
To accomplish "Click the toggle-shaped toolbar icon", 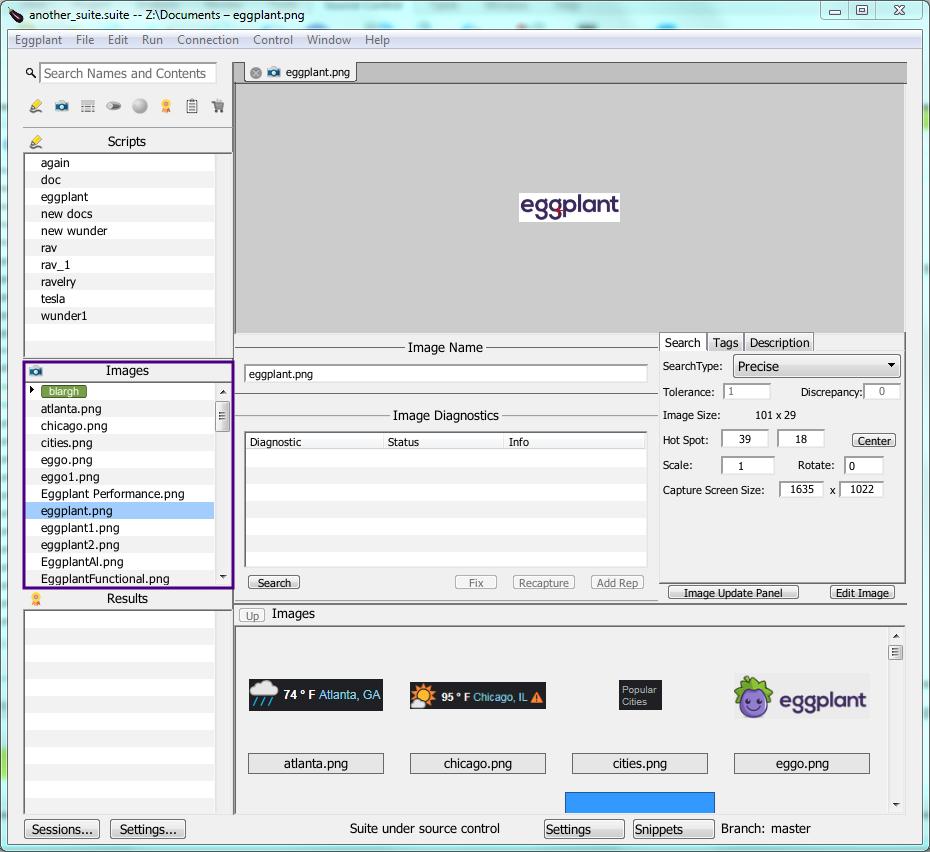I will pos(113,106).
